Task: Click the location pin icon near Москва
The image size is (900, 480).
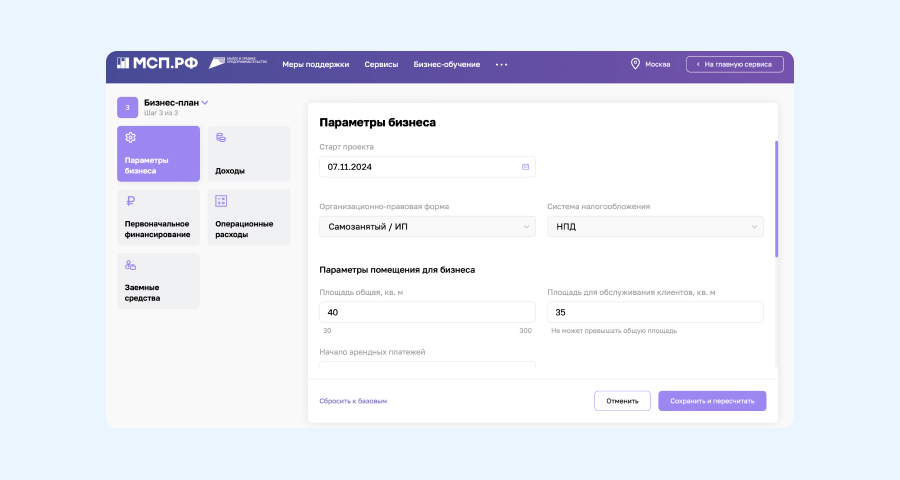Action: [x=635, y=64]
